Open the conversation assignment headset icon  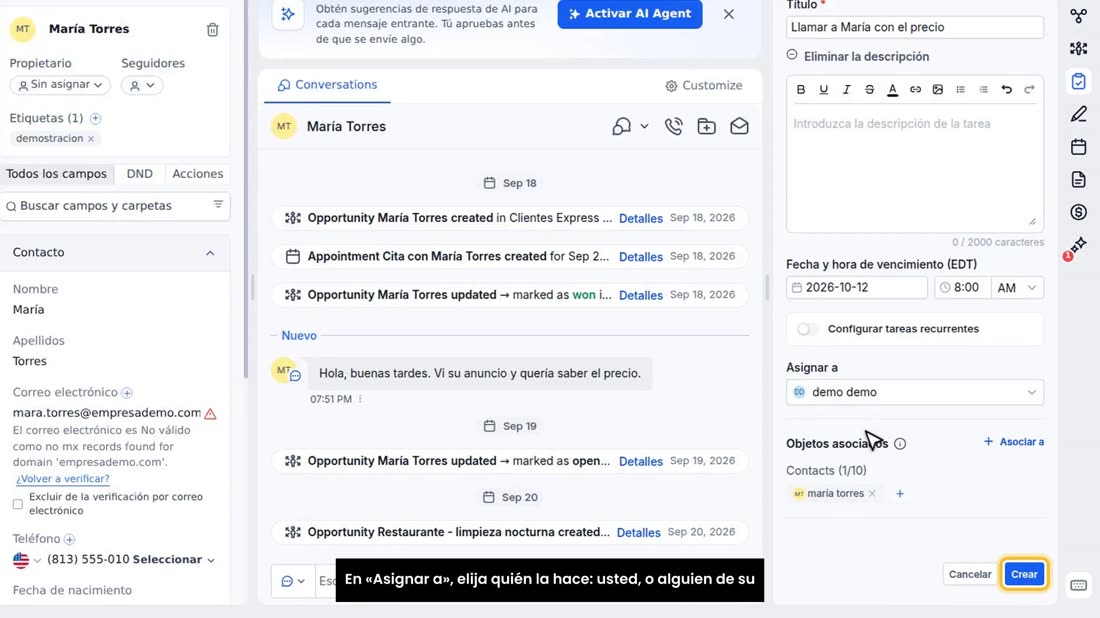(x=622, y=126)
